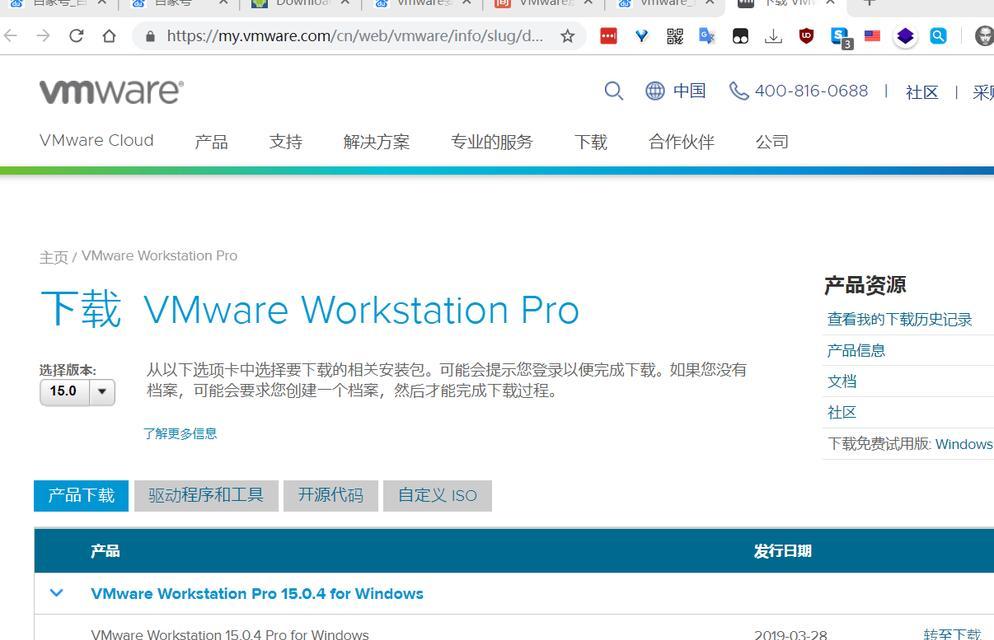
Task: Click the browser forward arrow
Action: [43, 36]
